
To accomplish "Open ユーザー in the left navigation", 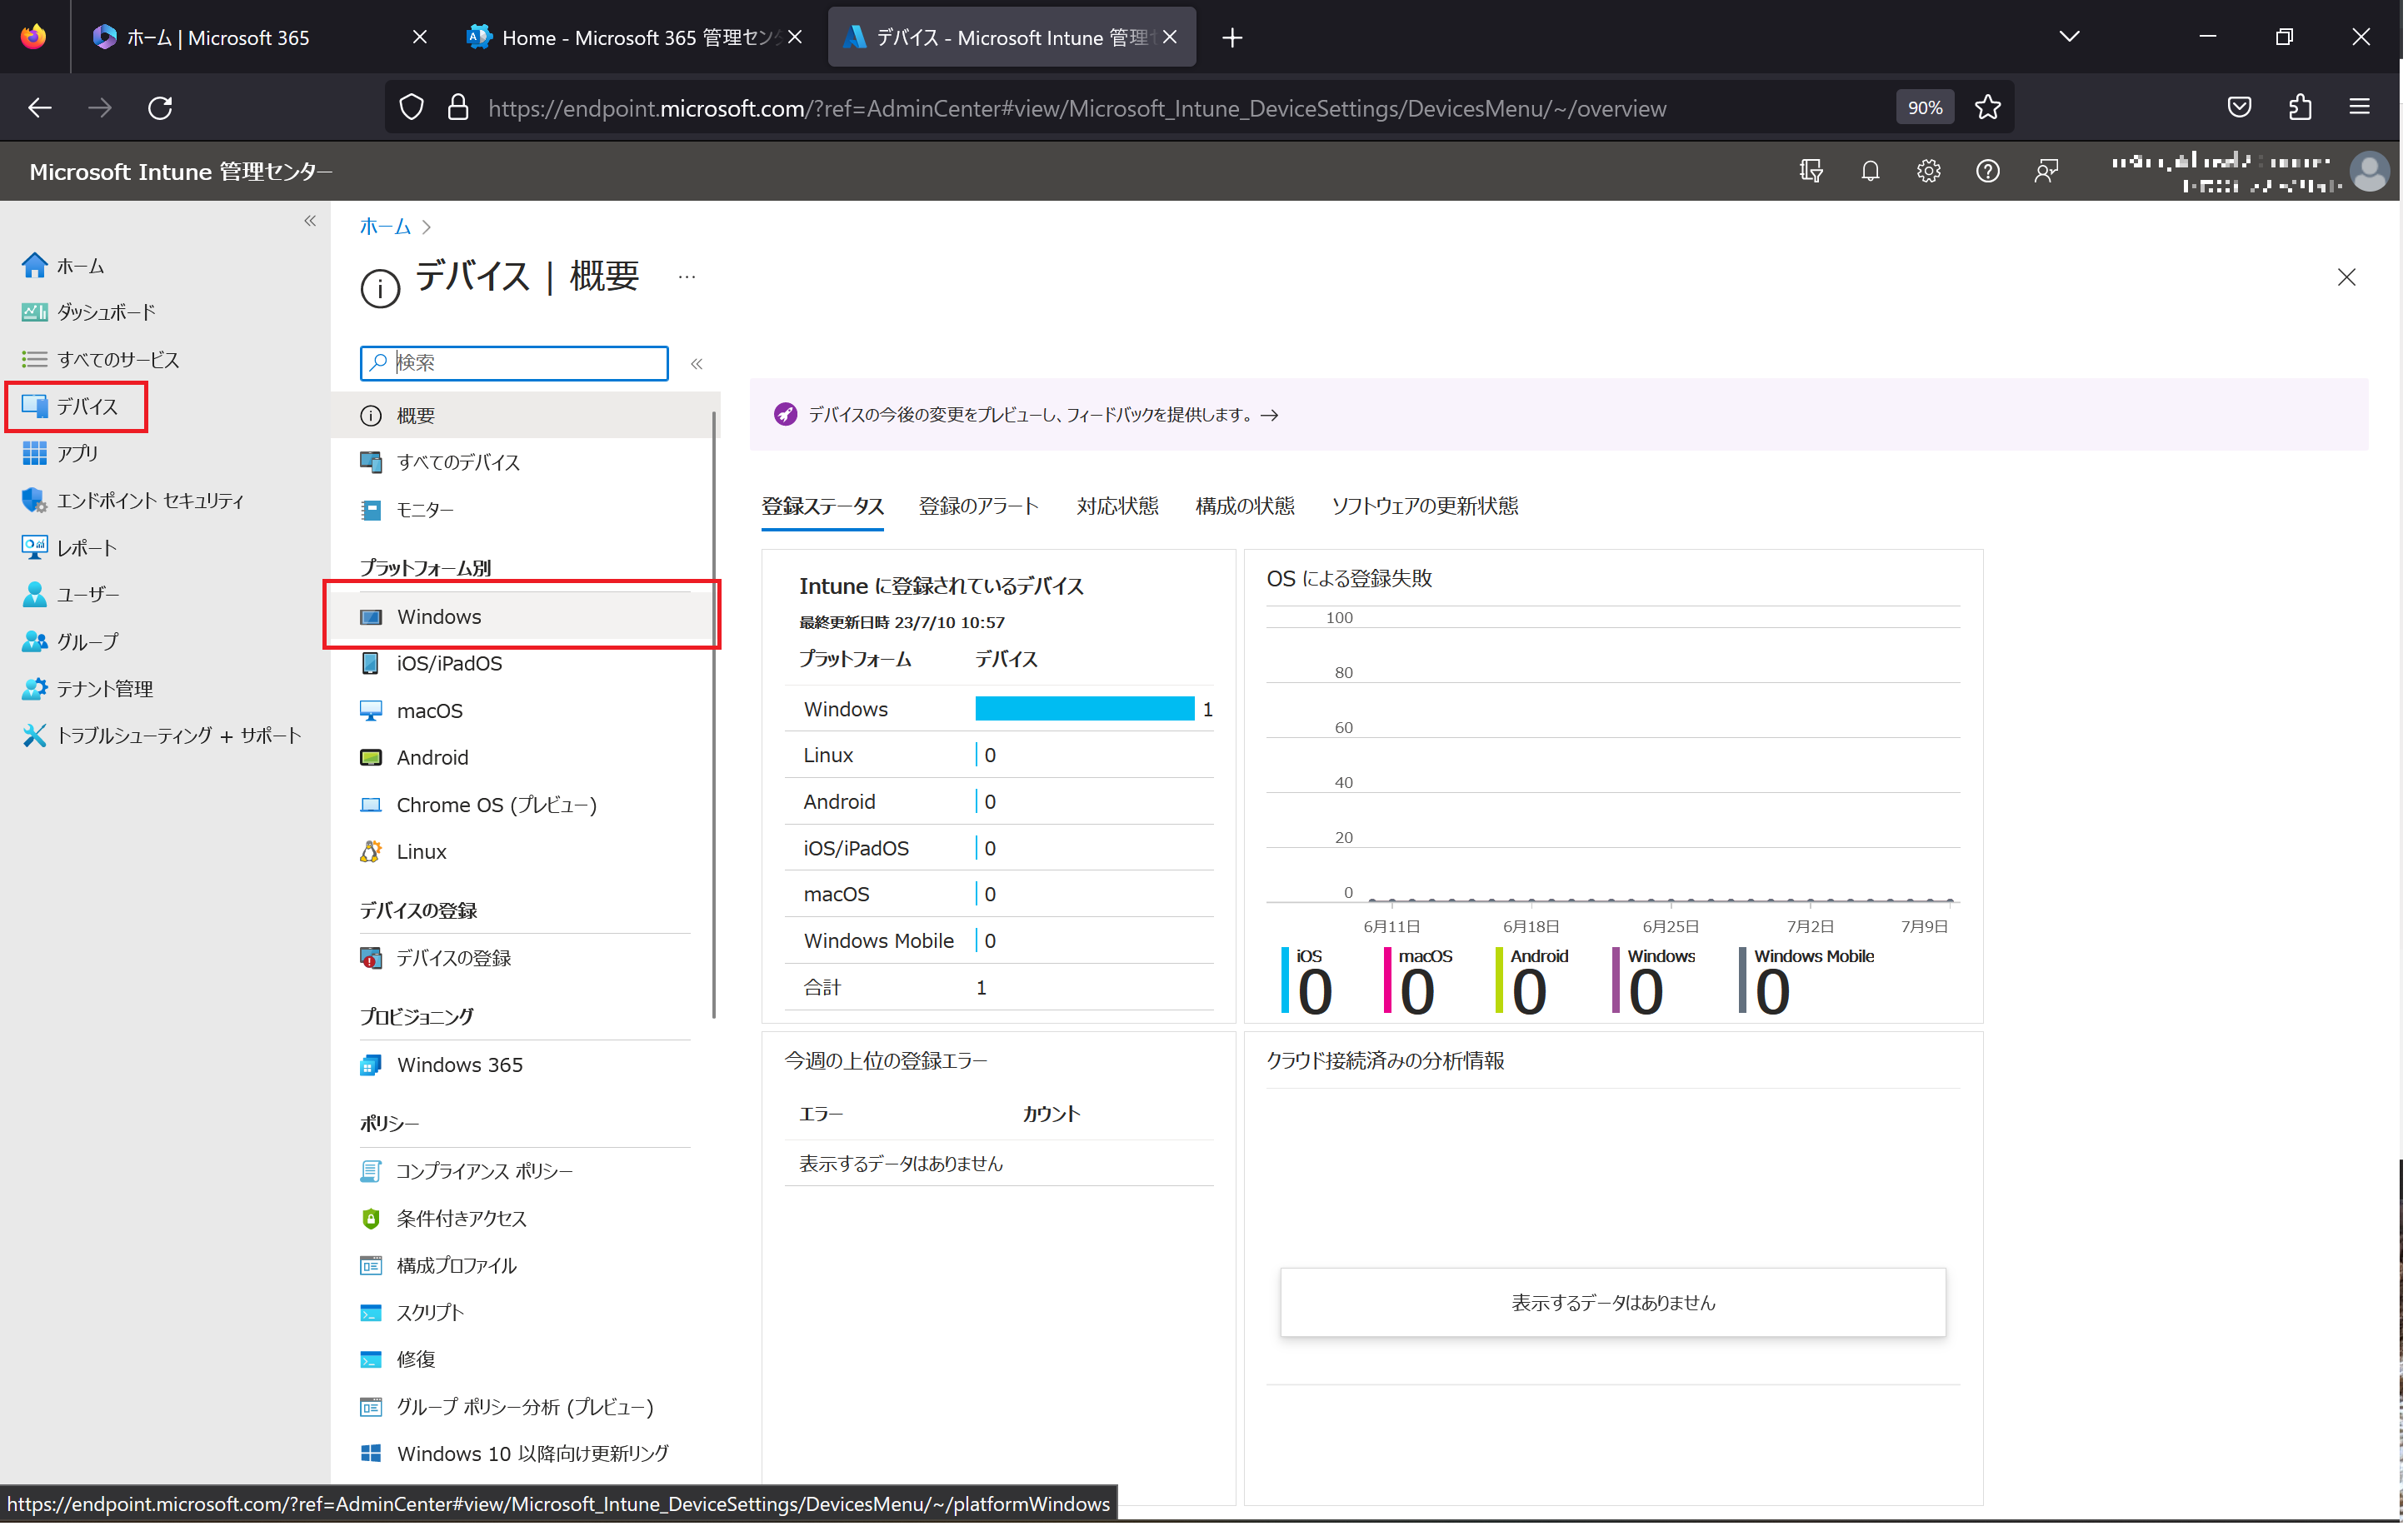I will point(70,596).
